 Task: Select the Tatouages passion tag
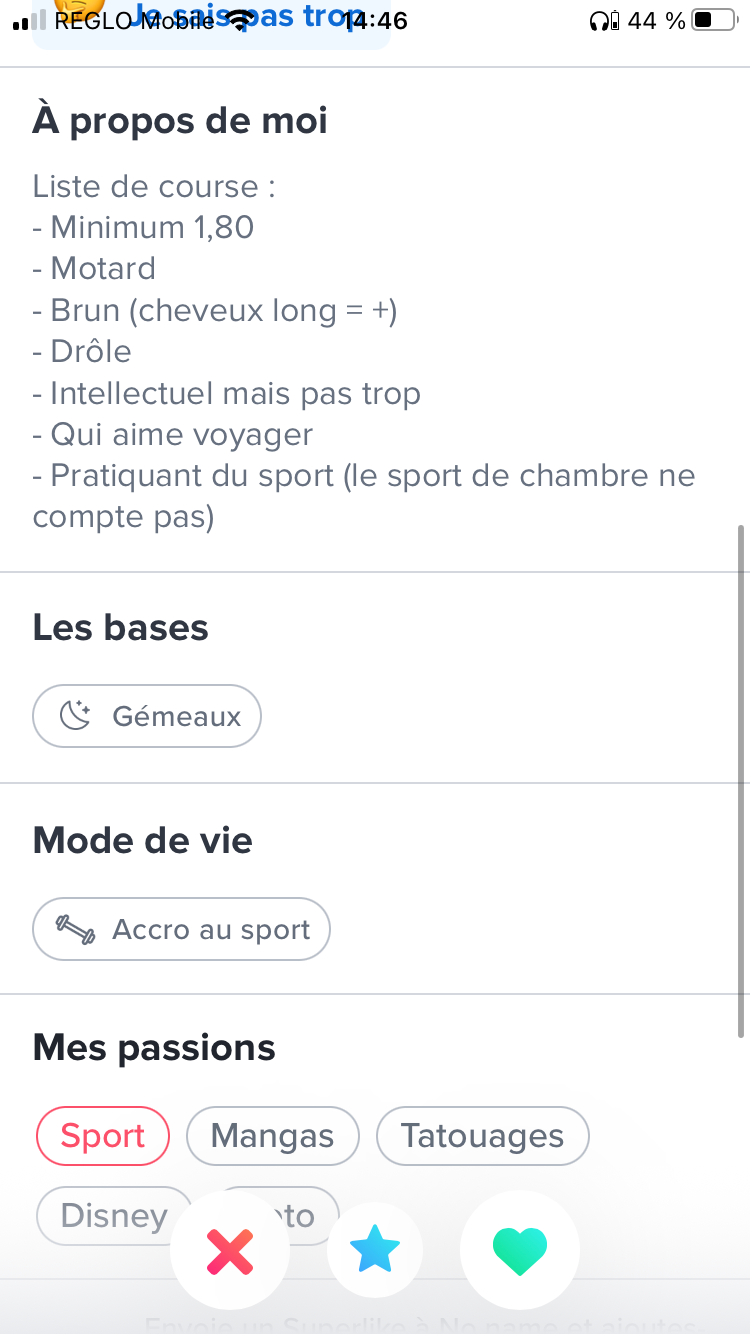tap(482, 1136)
